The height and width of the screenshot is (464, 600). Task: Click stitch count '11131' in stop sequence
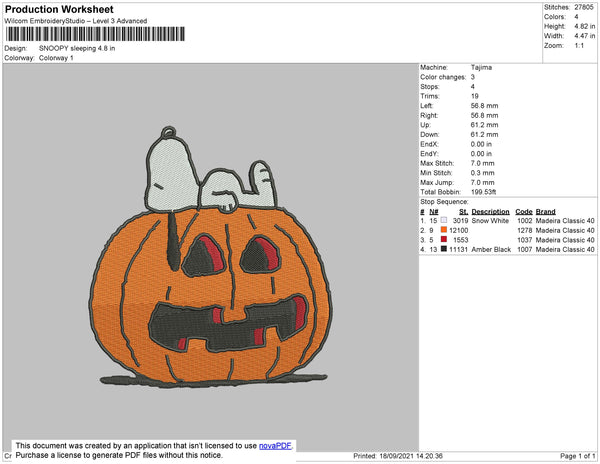[x=459, y=249]
